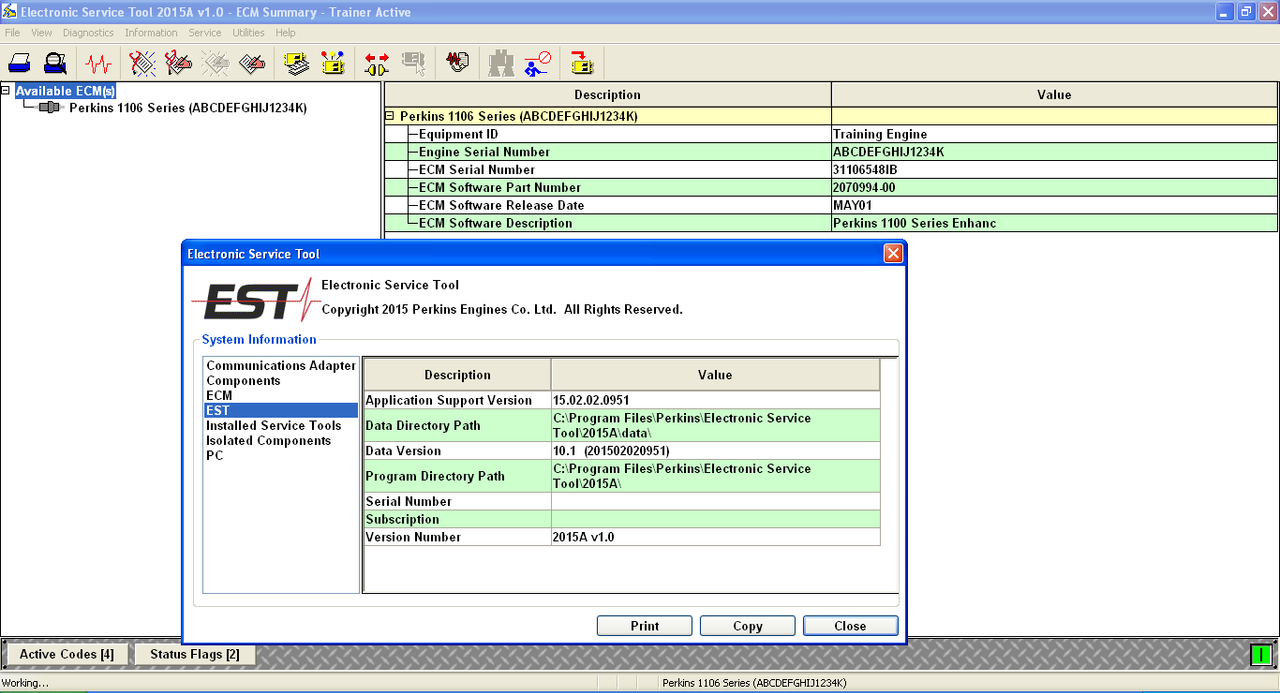The height and width of the screenshot is (693, 1280).
Task: Open the File menu
Action: 12,33
